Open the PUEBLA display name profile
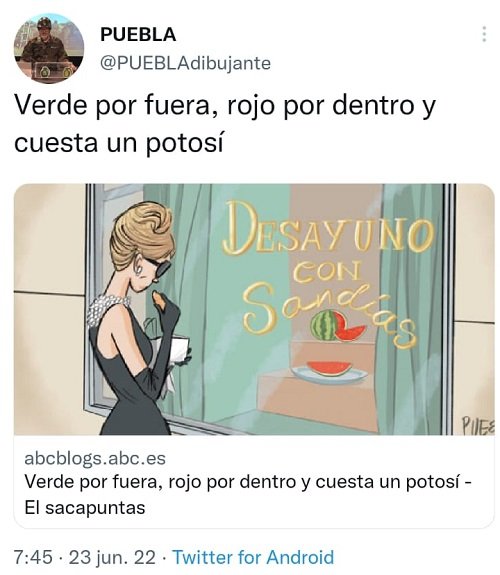 point(138,34)
